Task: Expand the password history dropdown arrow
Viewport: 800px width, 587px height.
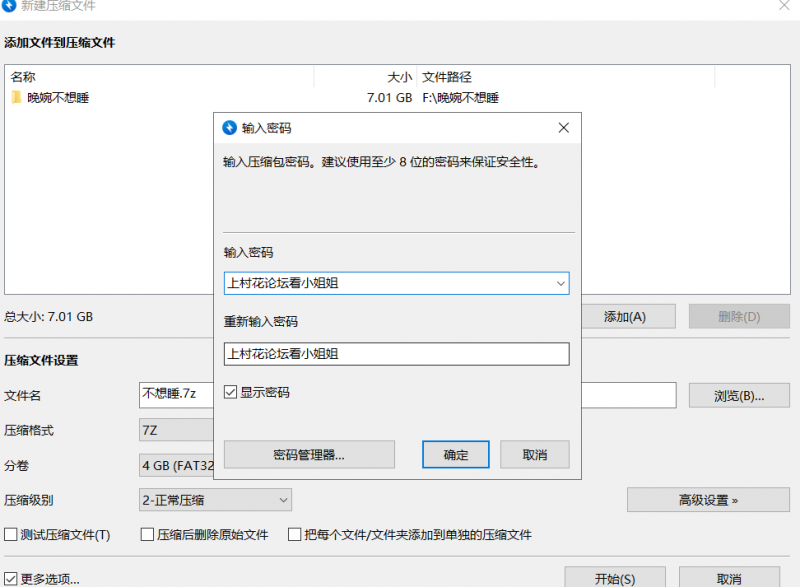Action: pyautogui.click(x=560, y=283)
